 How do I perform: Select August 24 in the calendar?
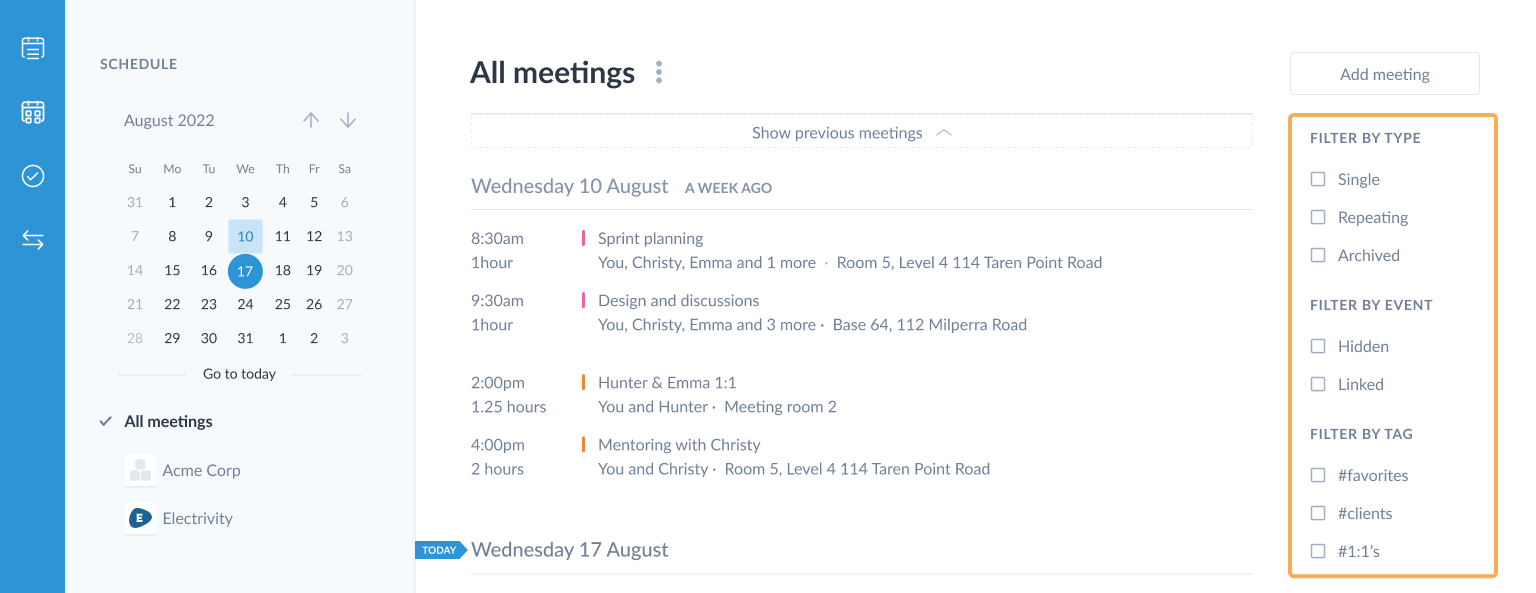245,304
